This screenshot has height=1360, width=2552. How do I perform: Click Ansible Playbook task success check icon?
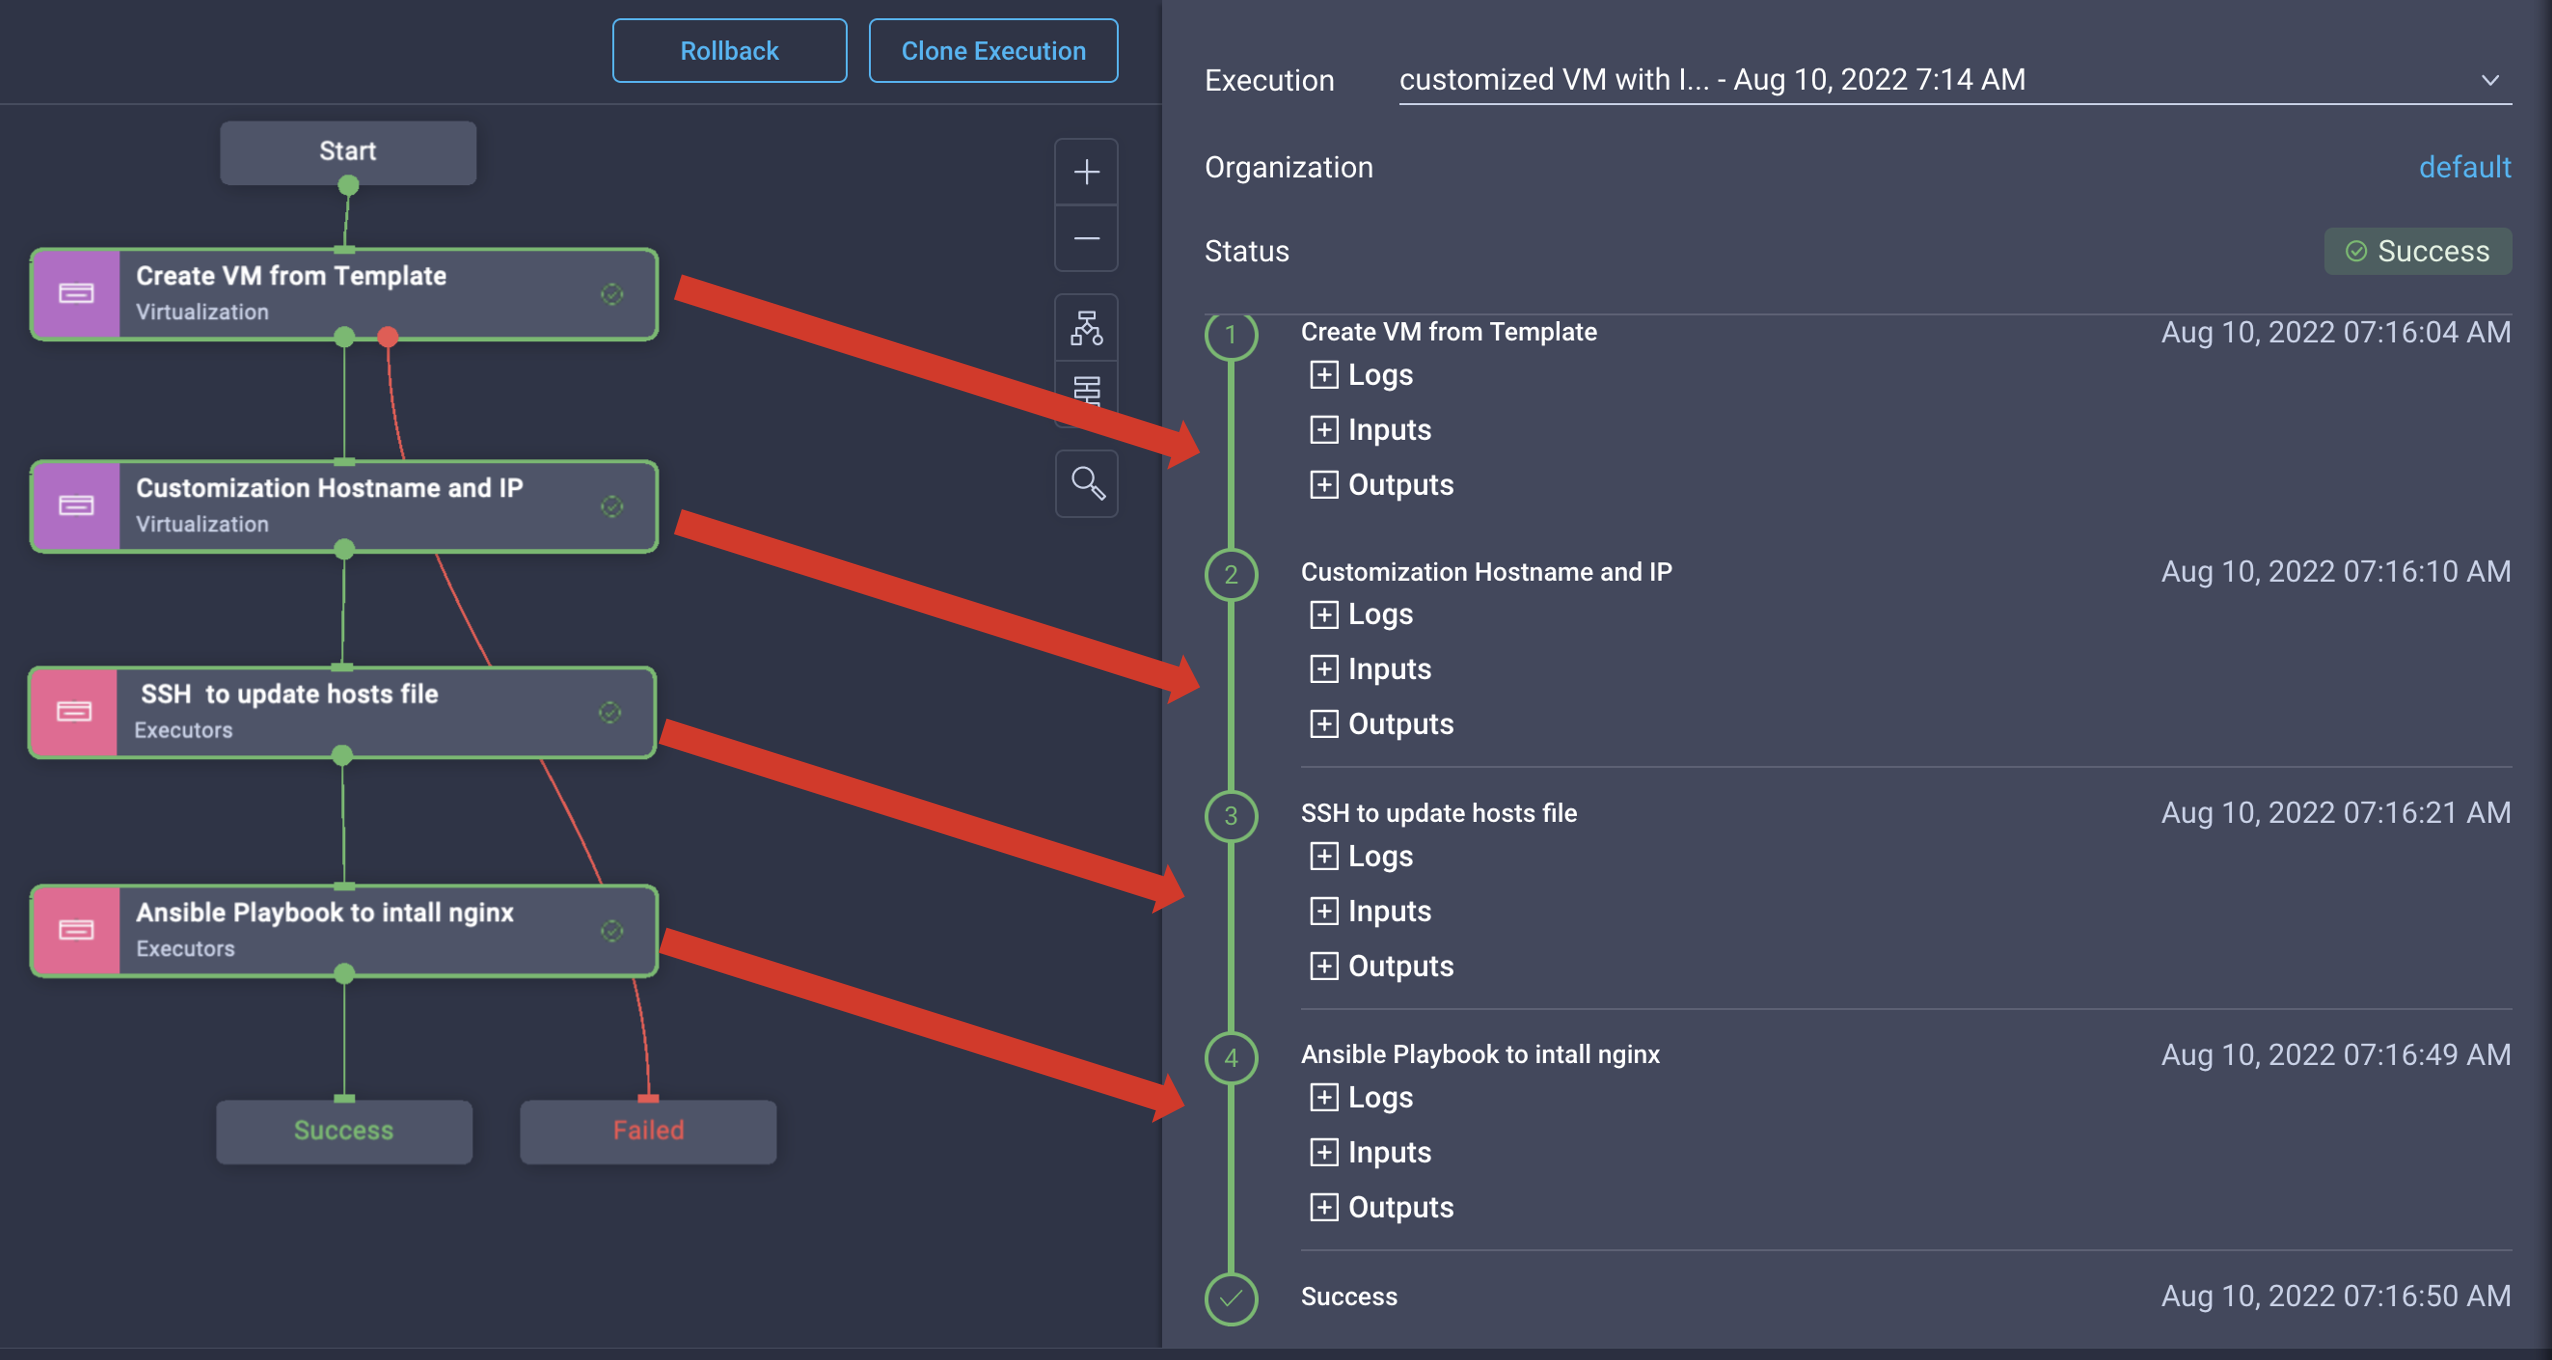coord(612,931)
